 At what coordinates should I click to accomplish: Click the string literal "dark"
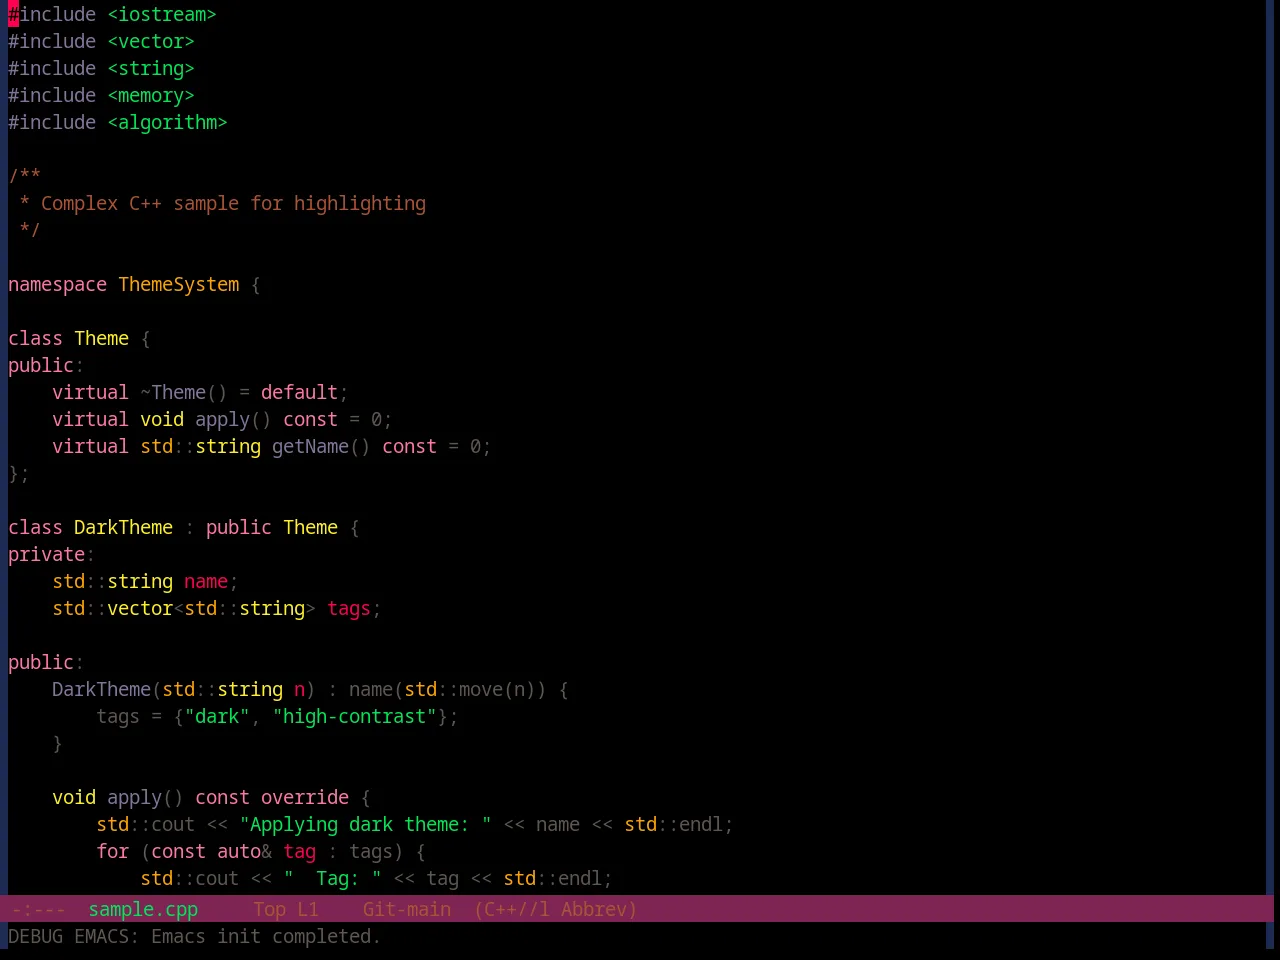click(x=217, y=716)
